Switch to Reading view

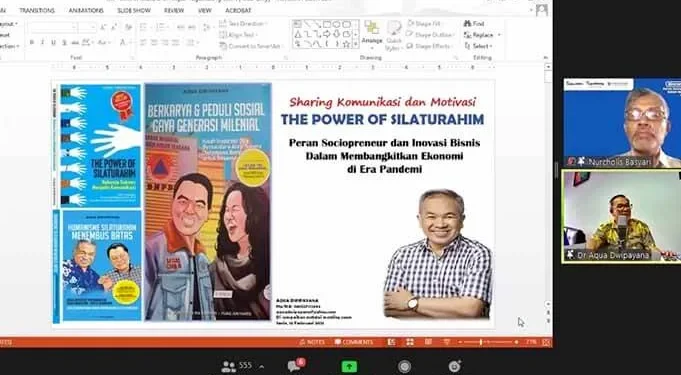coord(428,342)
